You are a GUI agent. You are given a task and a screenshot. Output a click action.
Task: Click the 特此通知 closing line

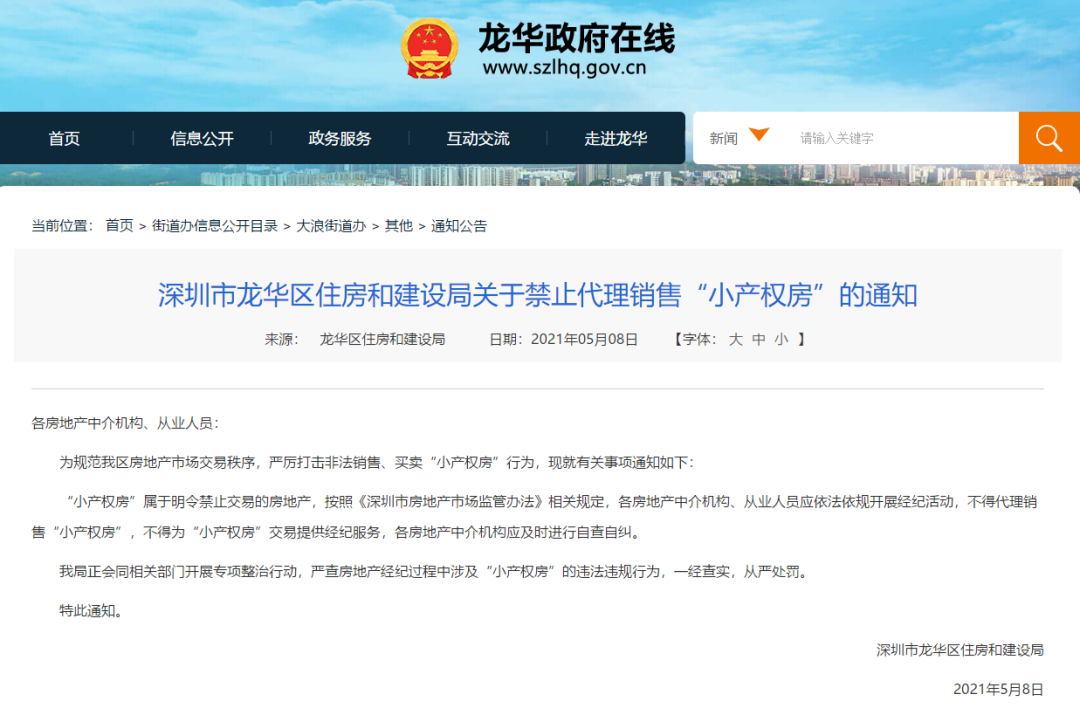point(91,610)
